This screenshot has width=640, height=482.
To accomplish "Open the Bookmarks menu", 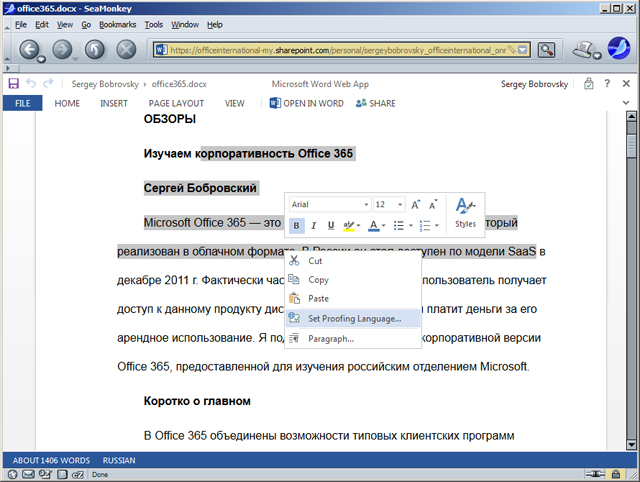I will [118, 25].
